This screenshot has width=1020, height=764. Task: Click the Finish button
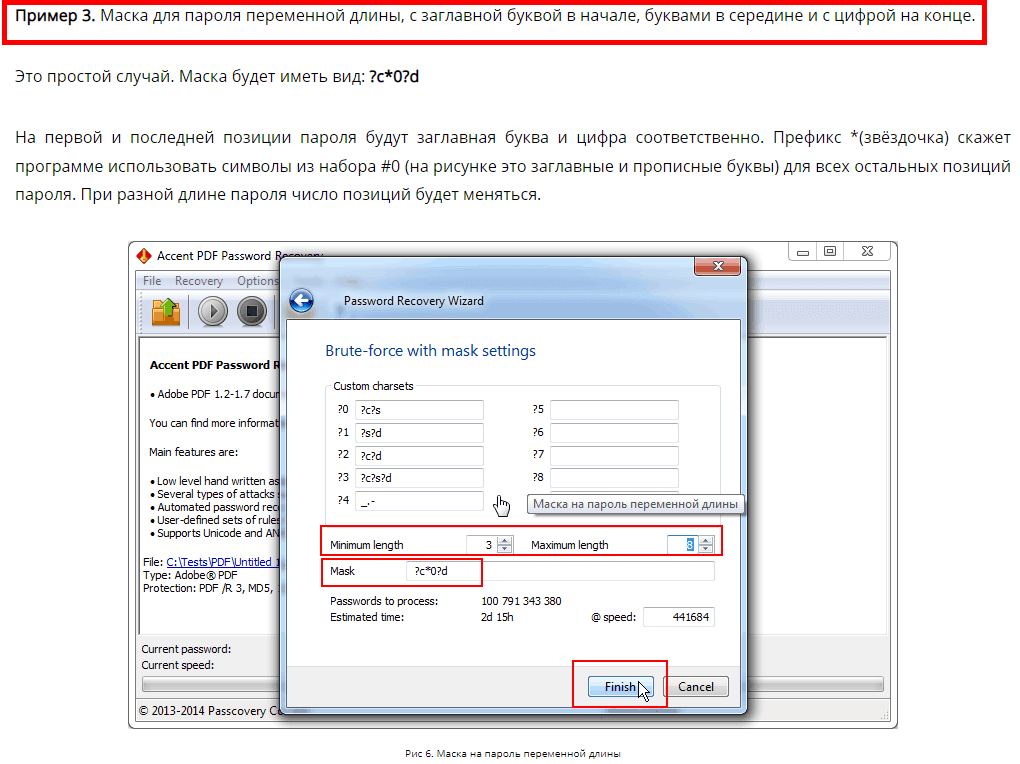point(621,687)
